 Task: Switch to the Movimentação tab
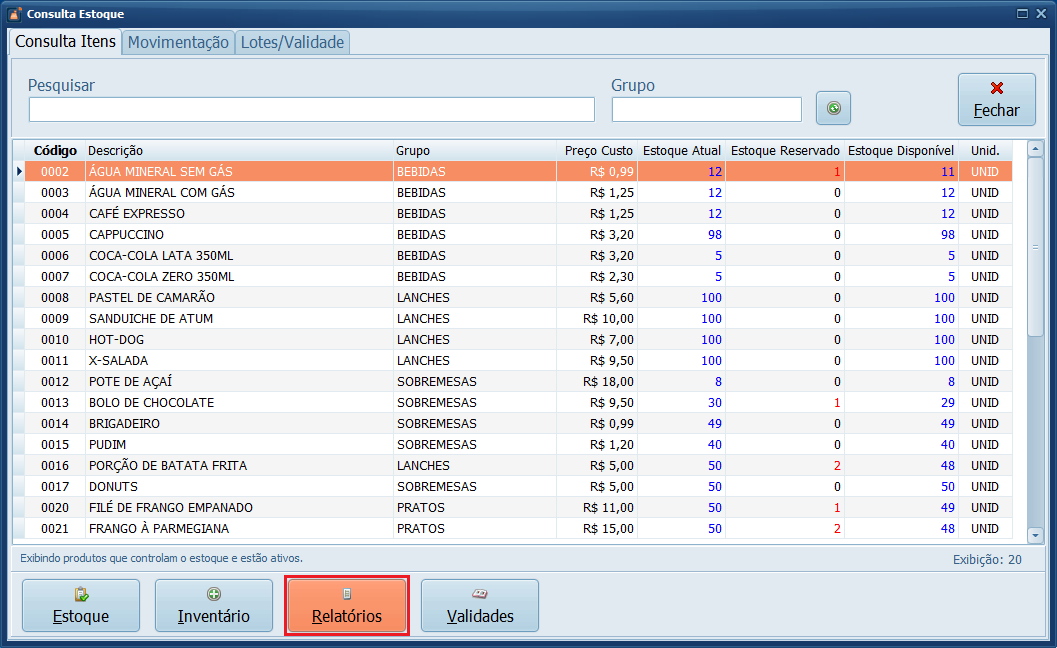178,42
